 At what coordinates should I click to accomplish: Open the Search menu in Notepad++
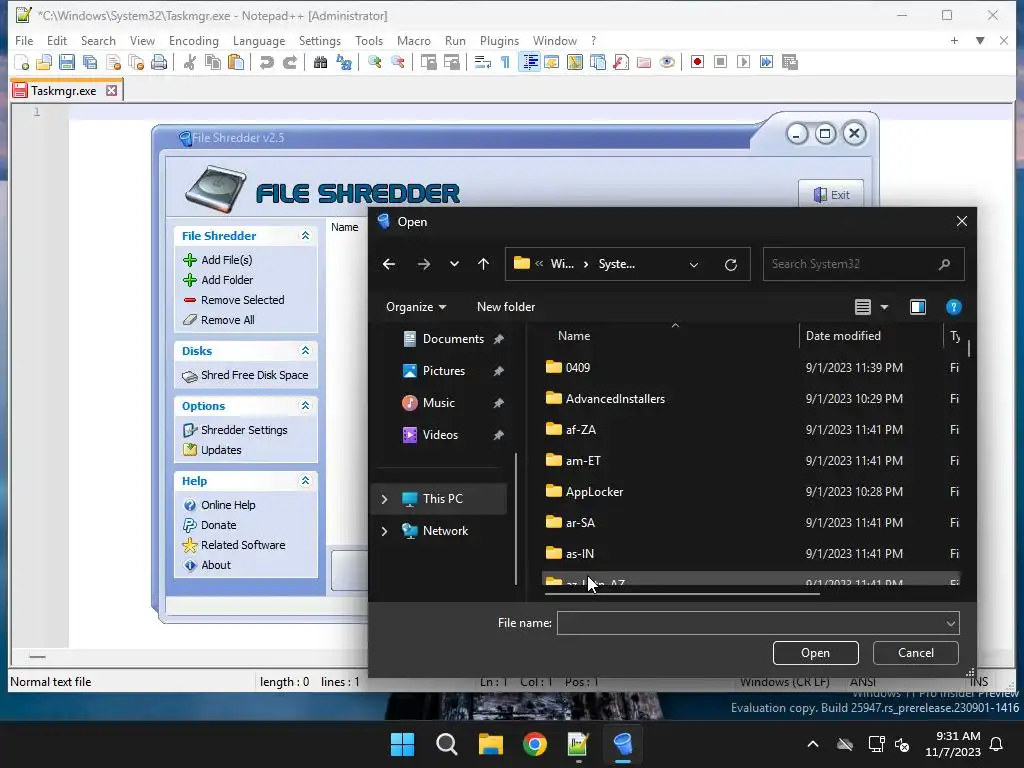point(98,40)
